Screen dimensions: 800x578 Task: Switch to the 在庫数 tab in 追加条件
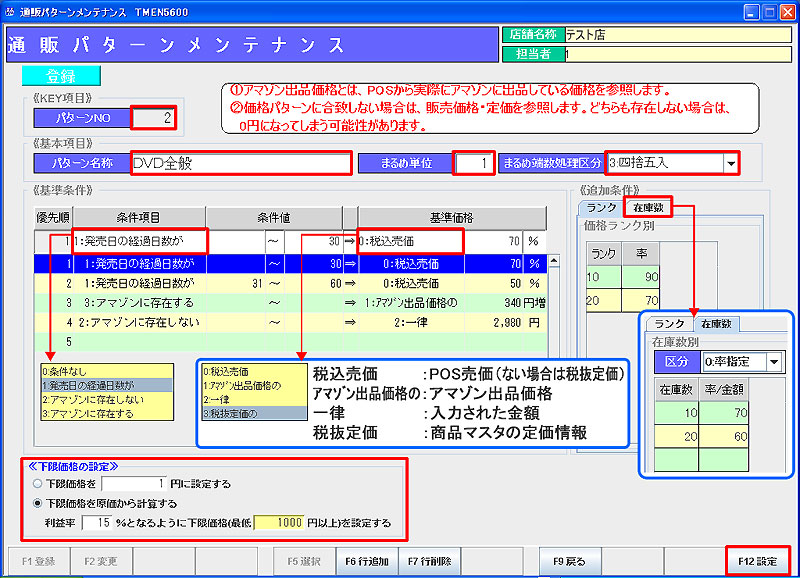tap(646, 207)
